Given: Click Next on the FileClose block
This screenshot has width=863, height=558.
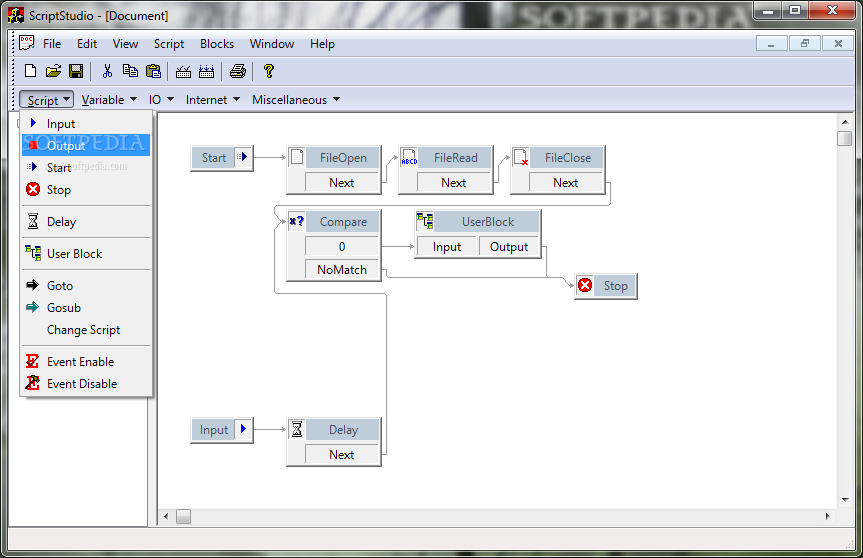Looking at the screenshot, I should [x=566, y=183].
